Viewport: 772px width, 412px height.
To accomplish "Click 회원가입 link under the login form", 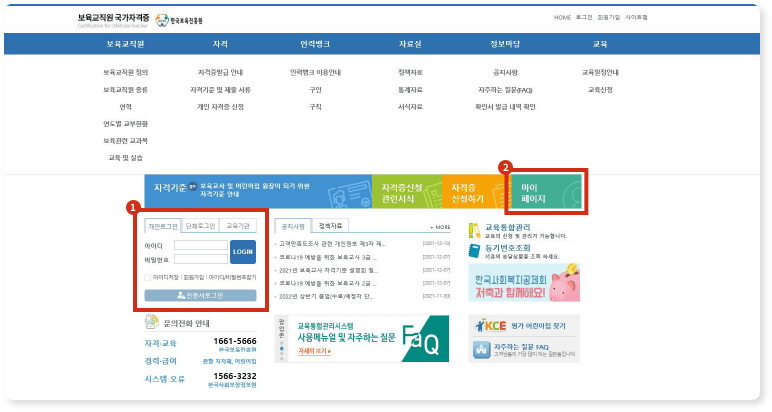I will (x=193, y=278).
